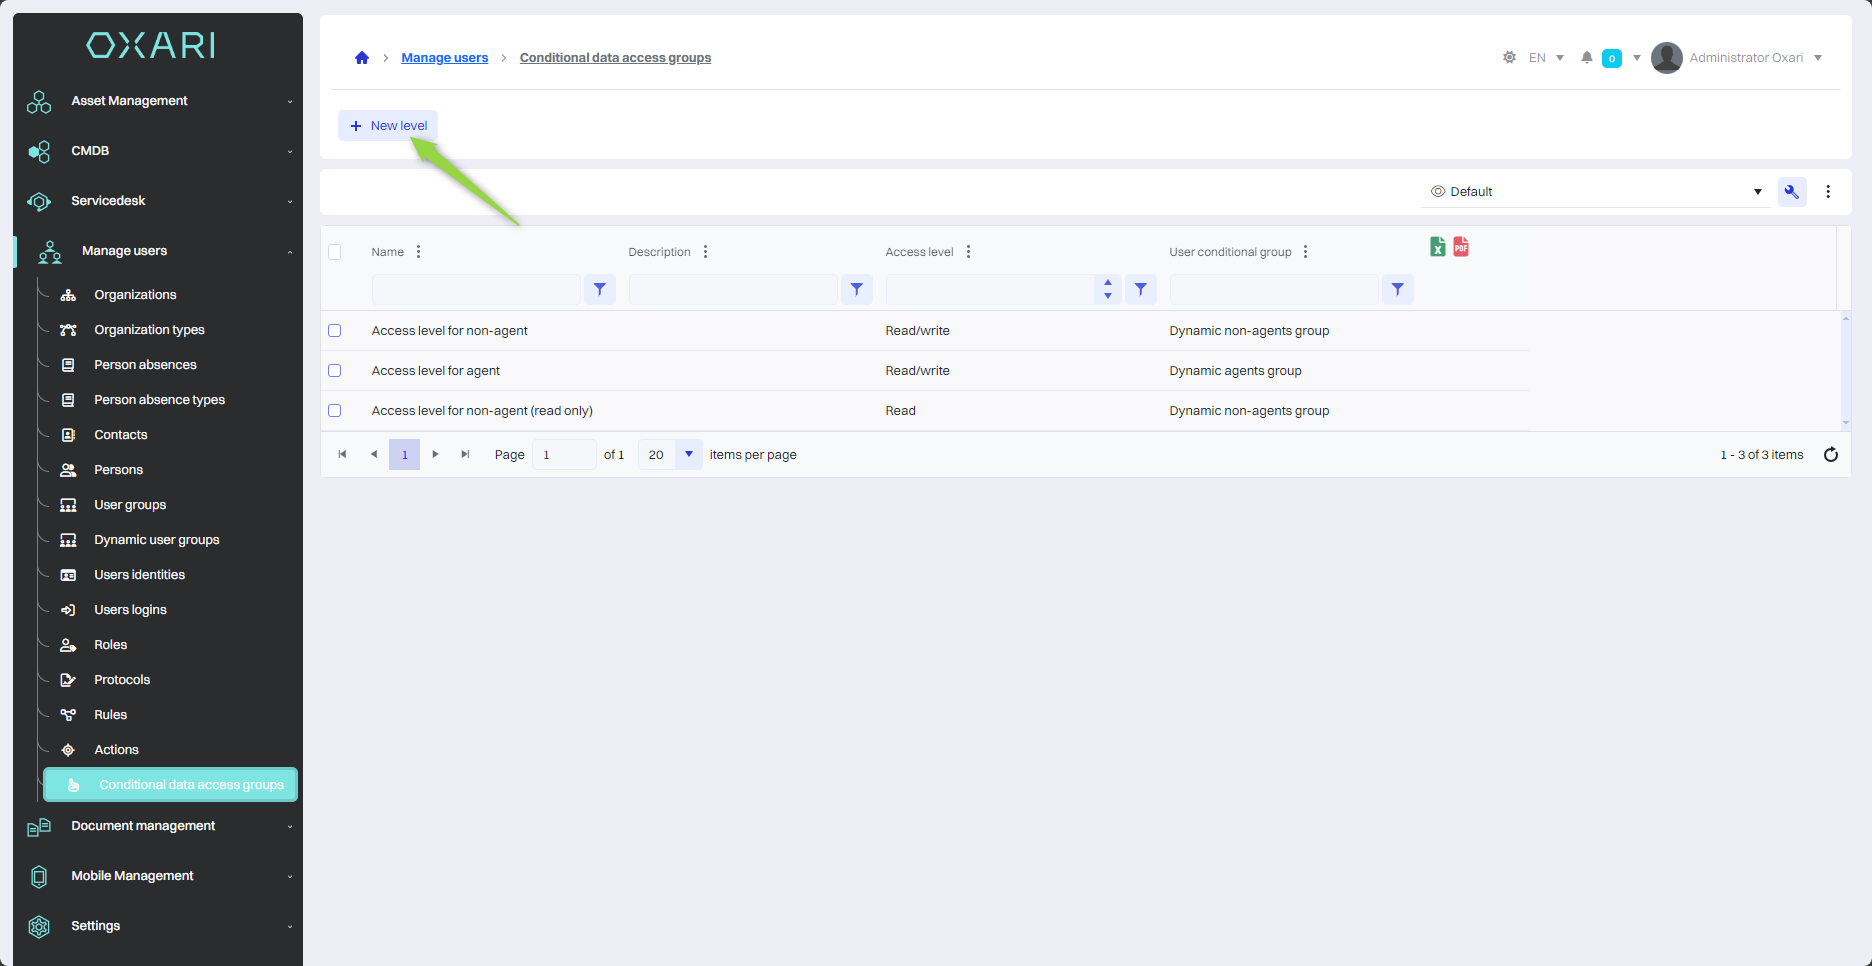Click the Manage users breadcrumb link
The image size is (1872, 966).
[x=444, y=58]
